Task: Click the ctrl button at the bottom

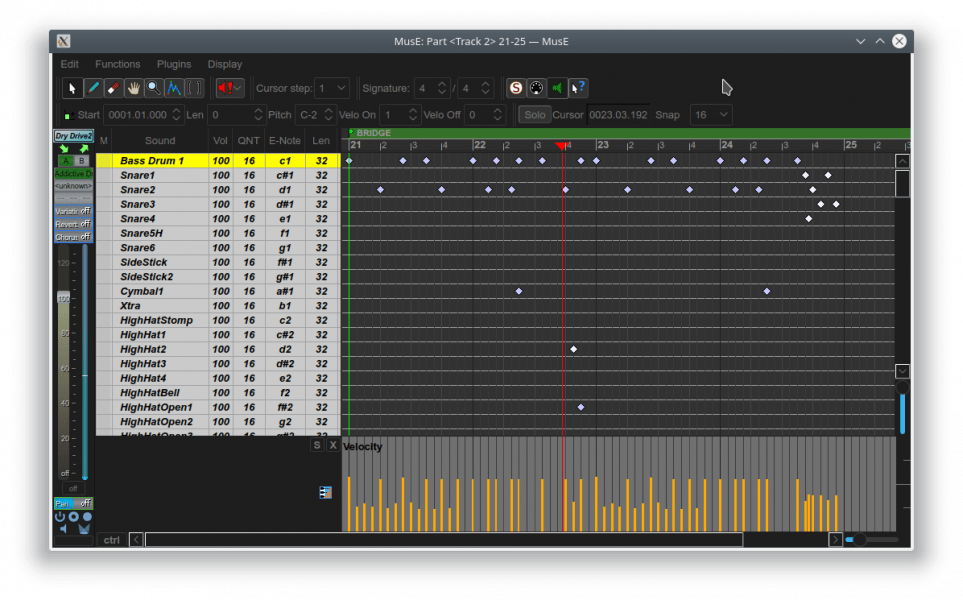Action: (x=112, y=540)
